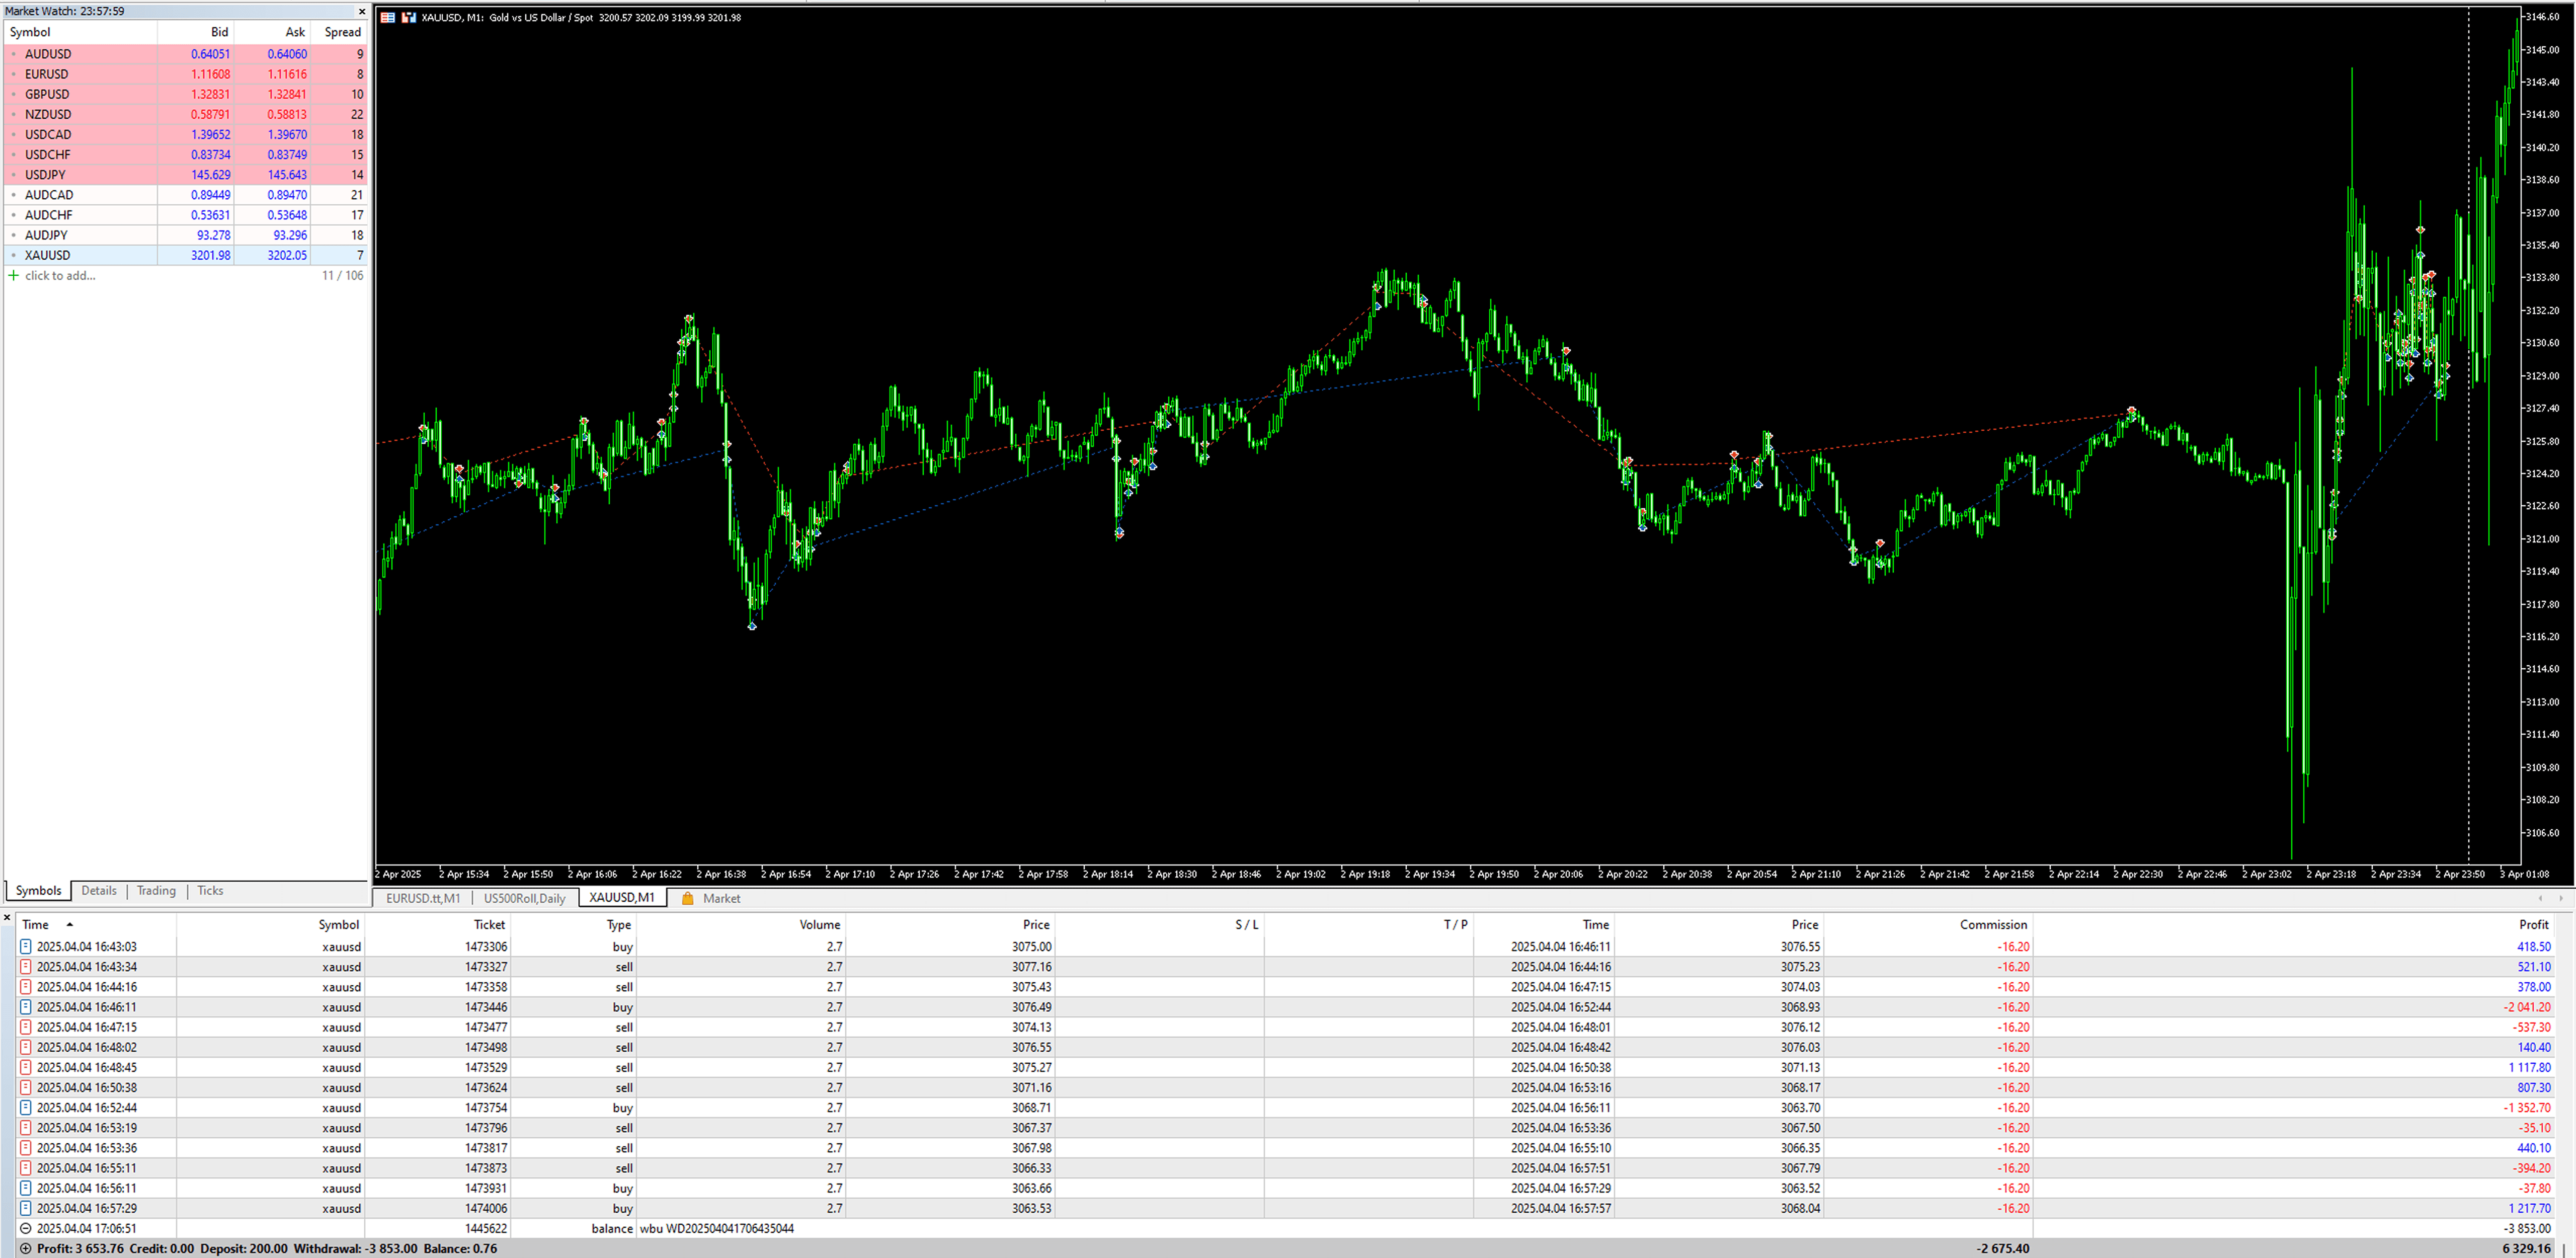
Task: Switch to EURUSD.tt,M1 chart tab
Action: (x=423, y=898)
